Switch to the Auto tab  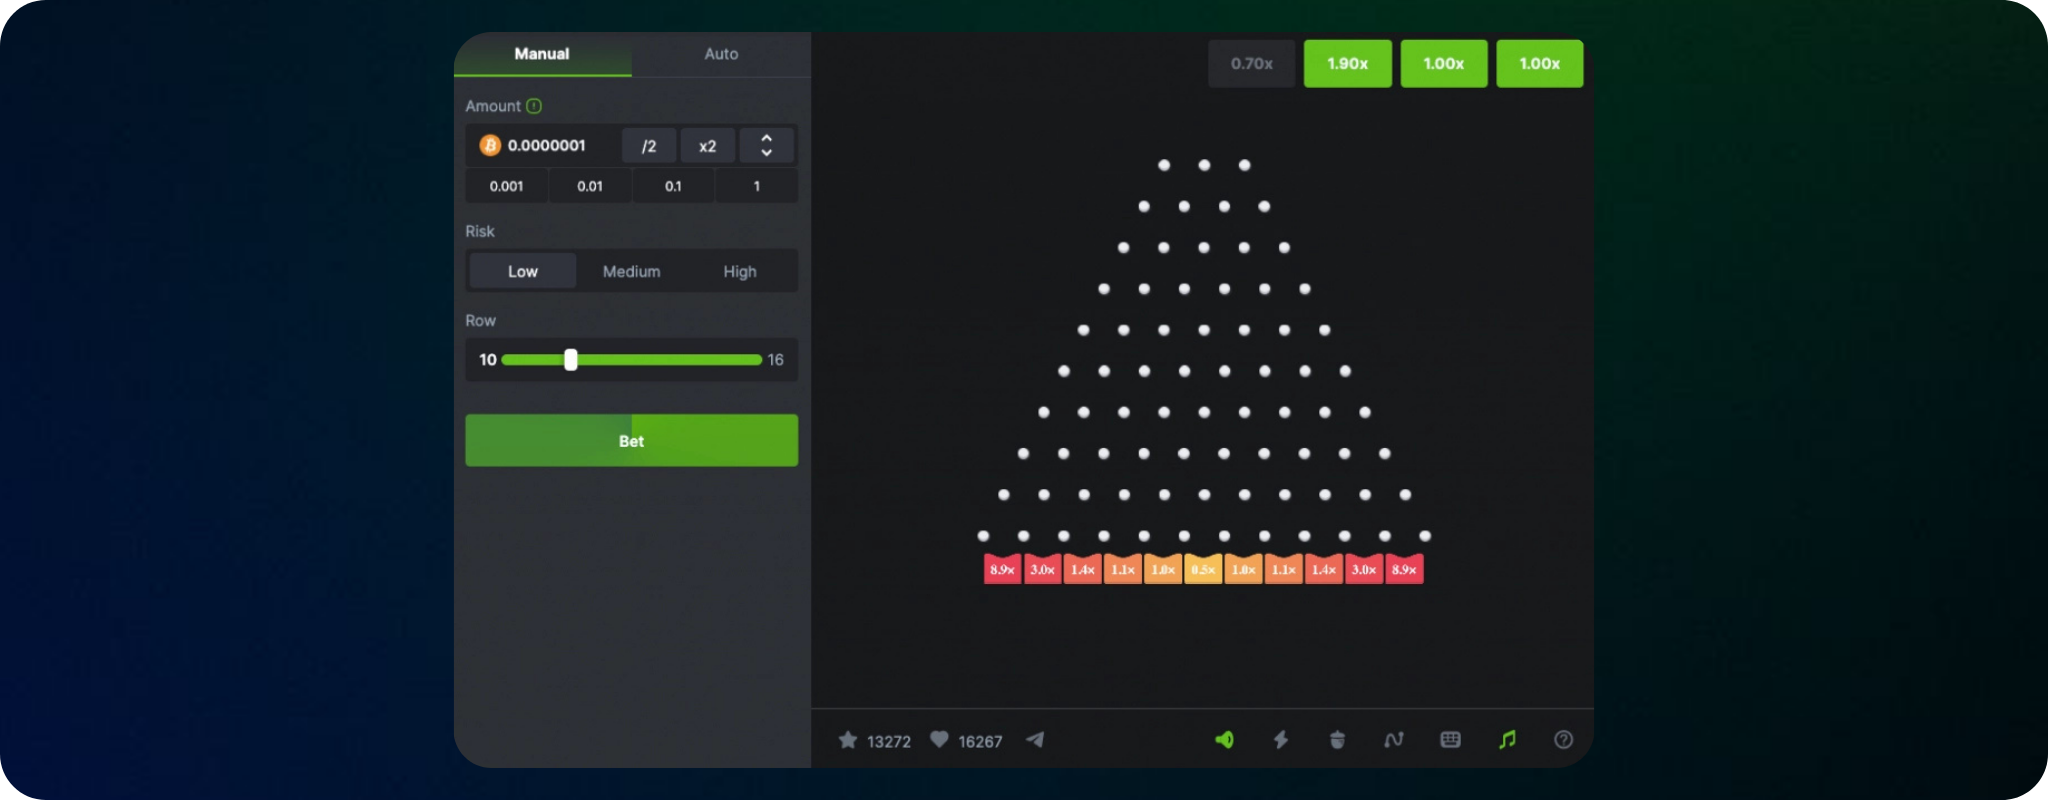(721, 54)
